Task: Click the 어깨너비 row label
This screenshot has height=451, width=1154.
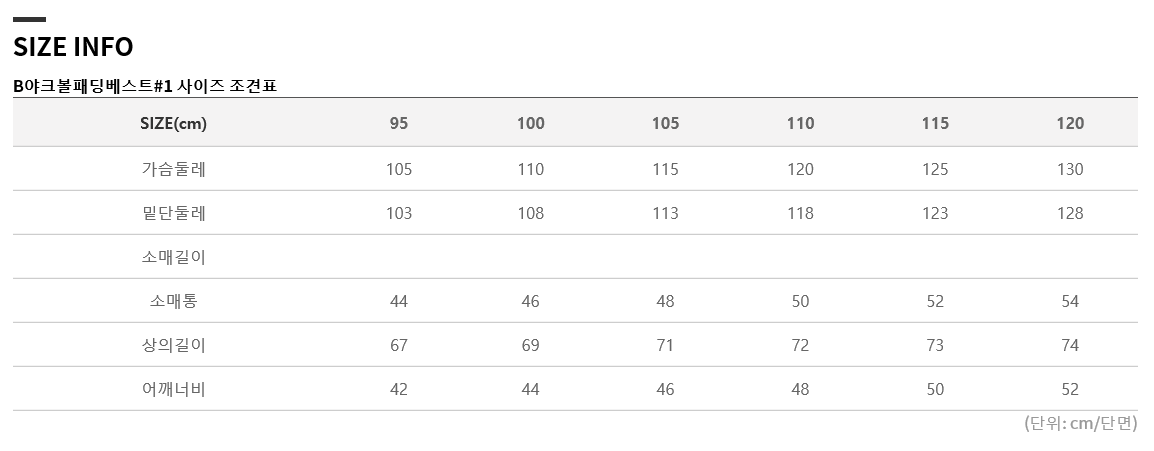Action: [174, 388]
